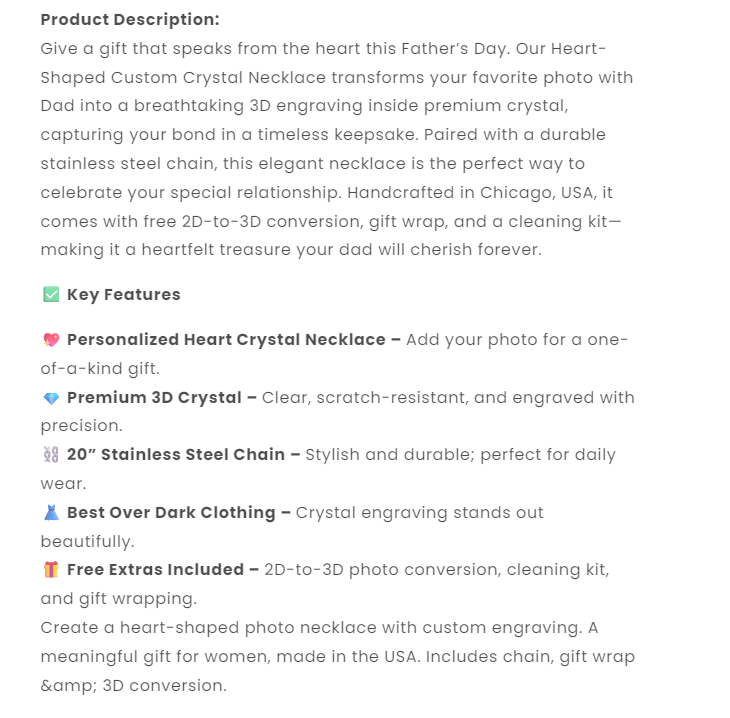Click the text Crystal engraving stands out
730x718 pixels.
coord(420,513)
